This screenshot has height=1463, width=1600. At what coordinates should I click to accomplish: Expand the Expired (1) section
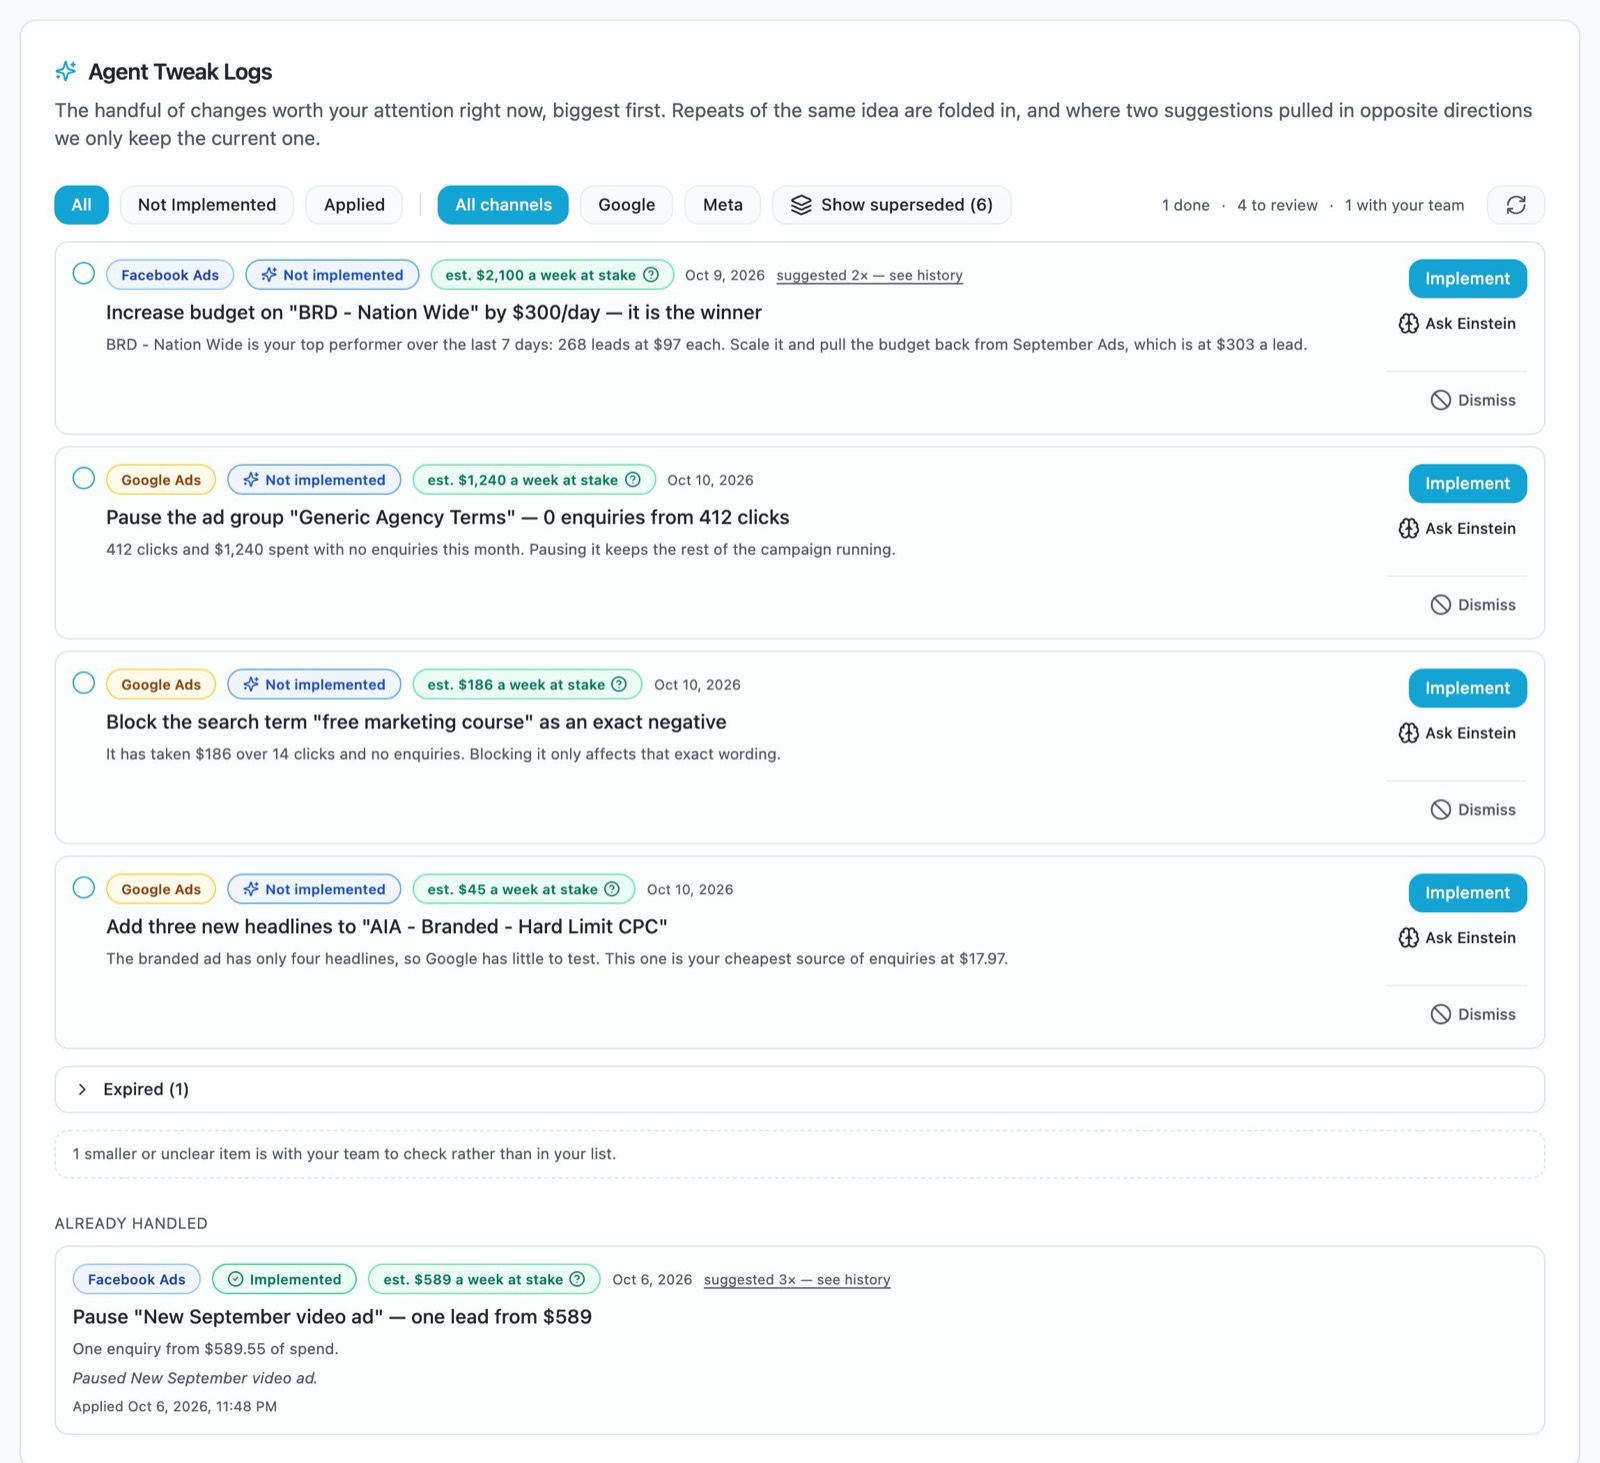pos(799,1089)
